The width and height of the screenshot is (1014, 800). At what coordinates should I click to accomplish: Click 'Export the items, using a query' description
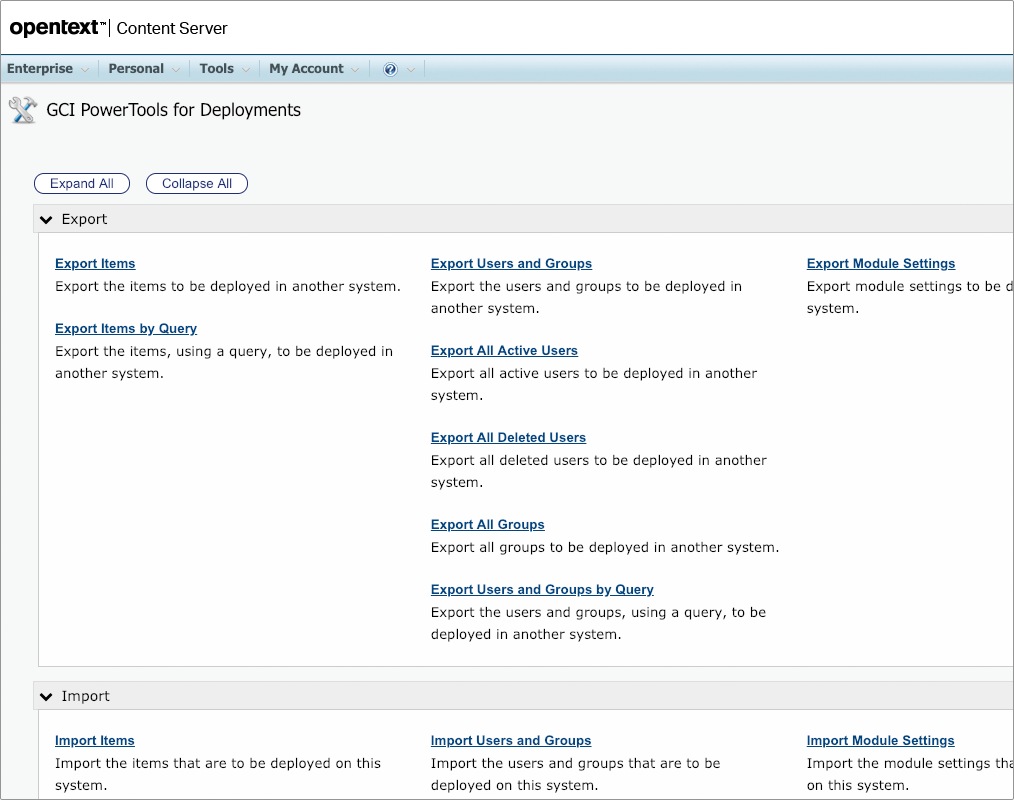pyautogui.click(x=224, y=362)
